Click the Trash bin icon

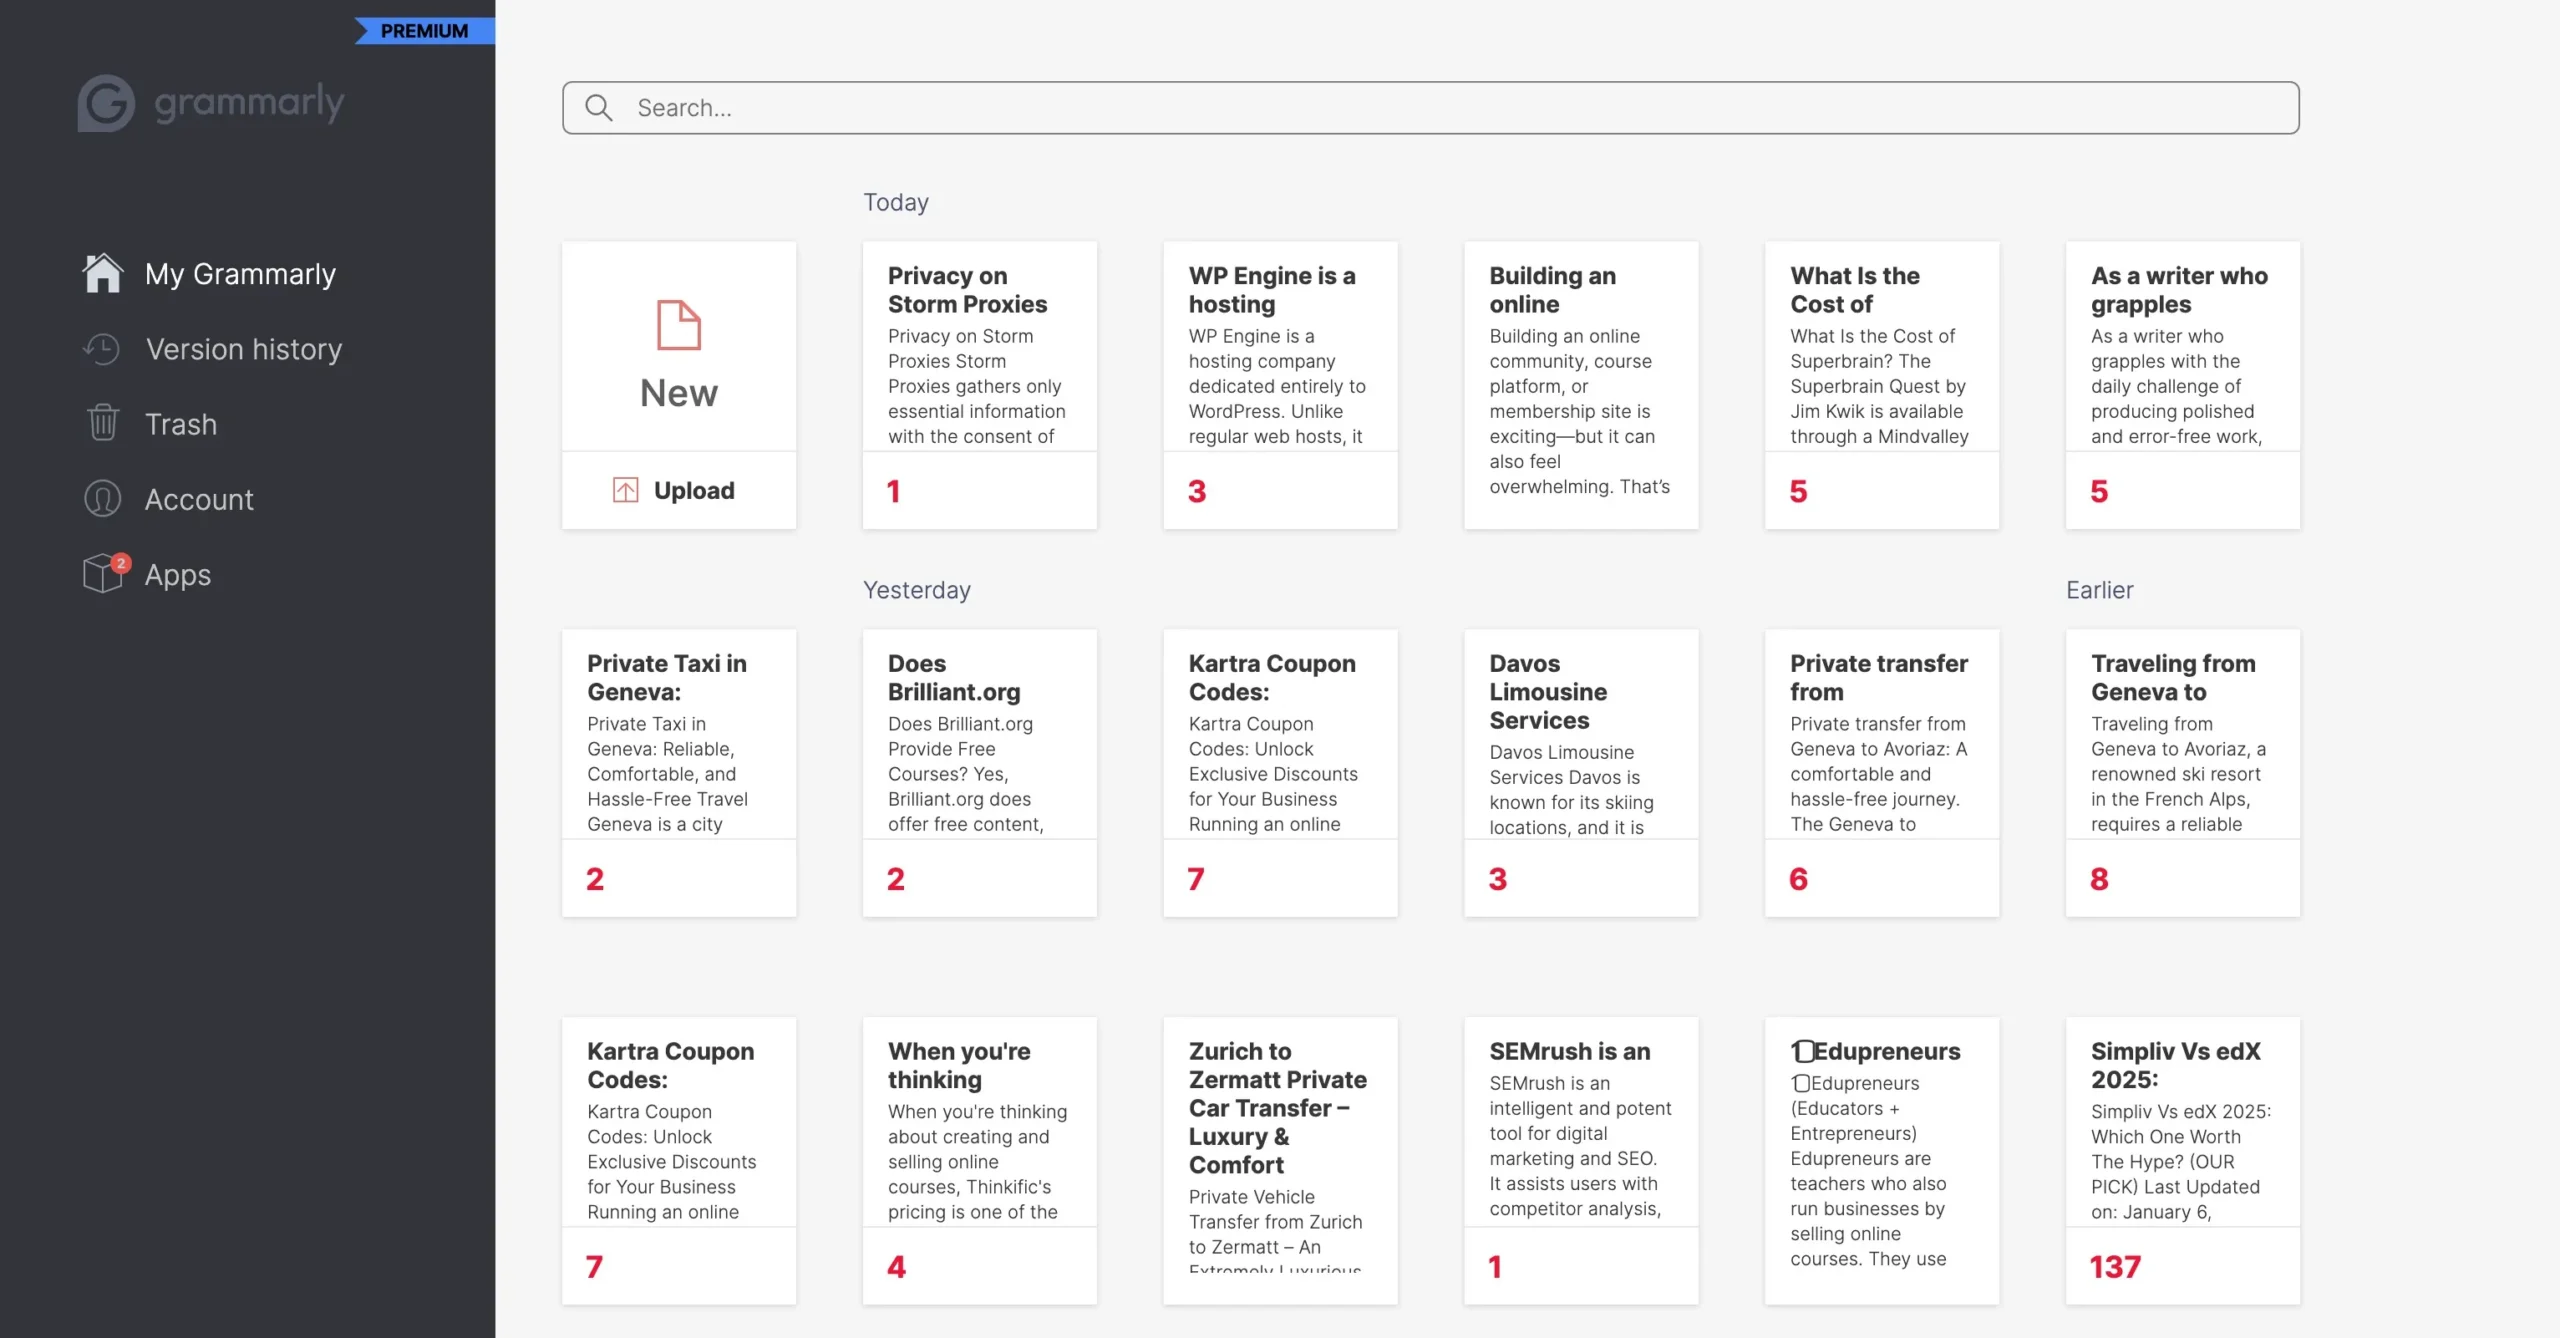[x=103, y=423]
